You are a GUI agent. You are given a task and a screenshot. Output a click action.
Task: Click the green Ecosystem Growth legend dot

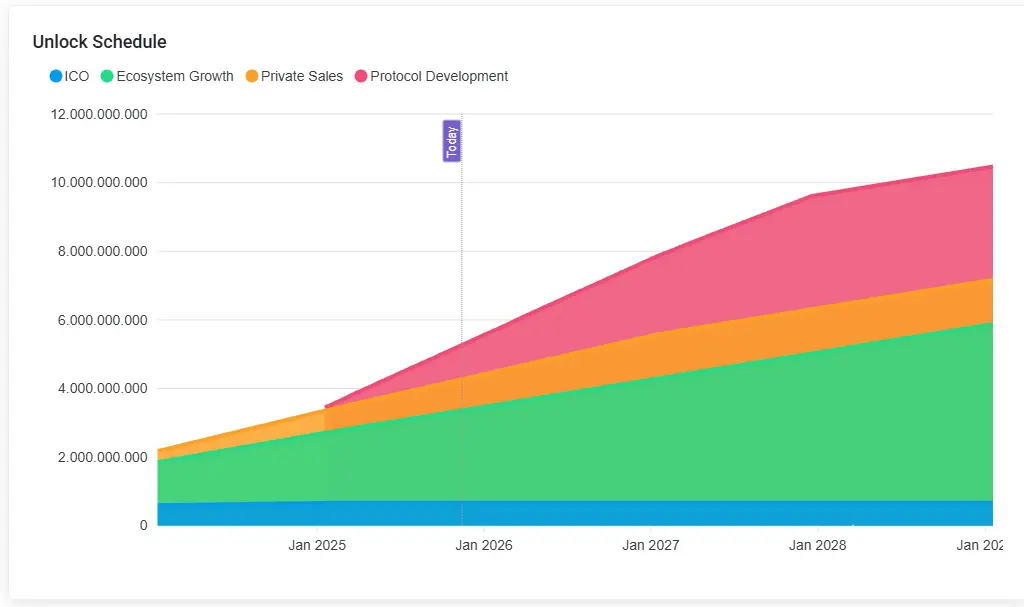107,76
